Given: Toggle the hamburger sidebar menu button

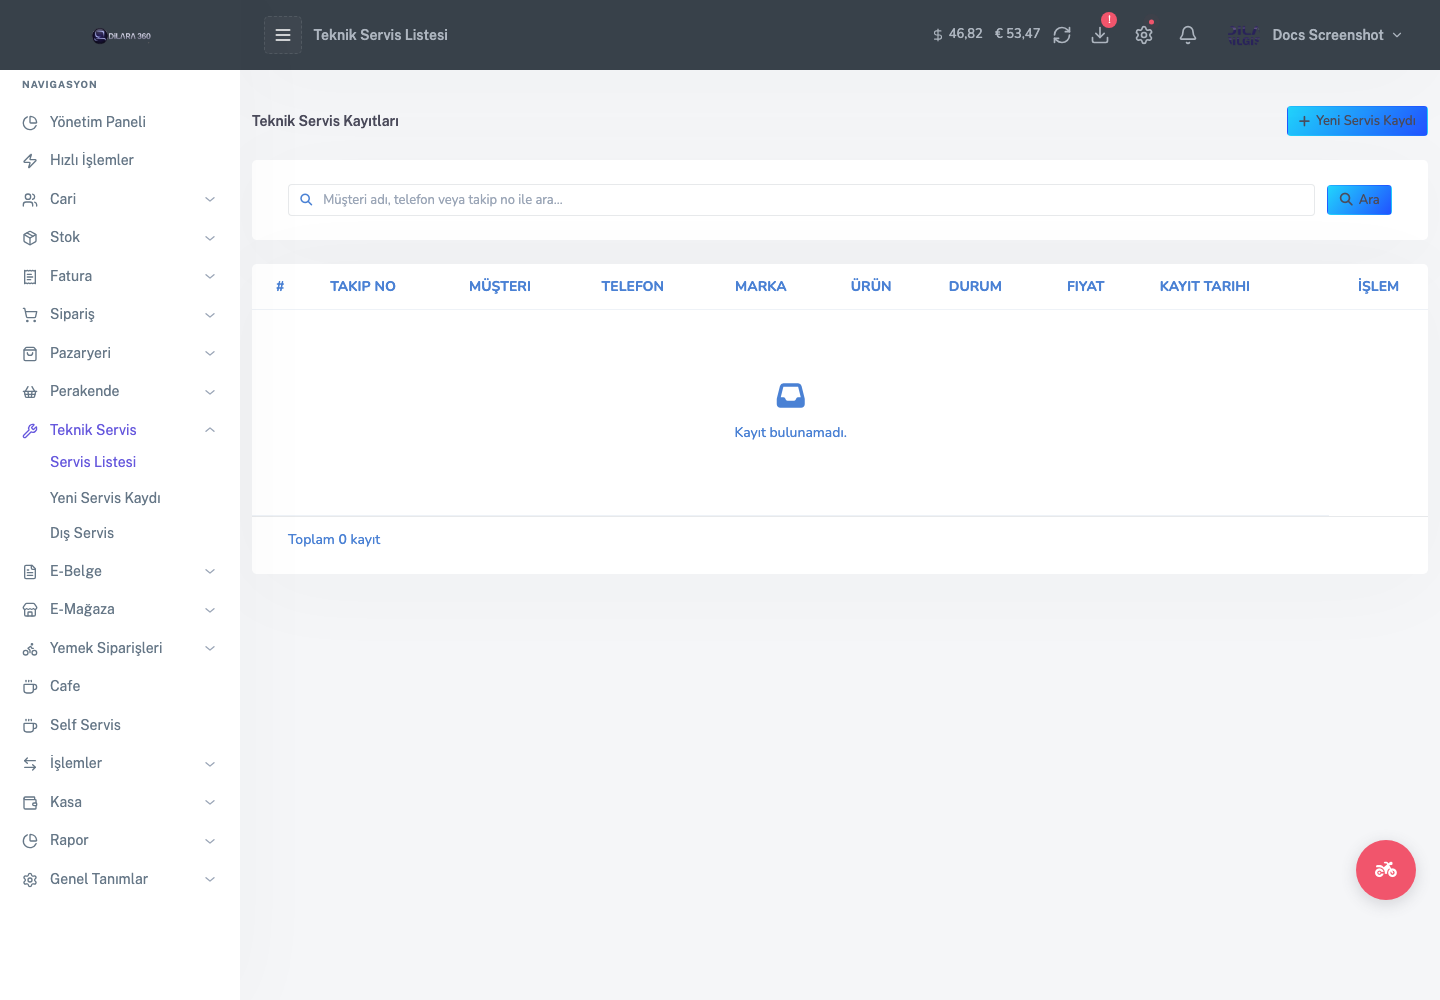Looking at the screenshot, I should click(283, 35).
